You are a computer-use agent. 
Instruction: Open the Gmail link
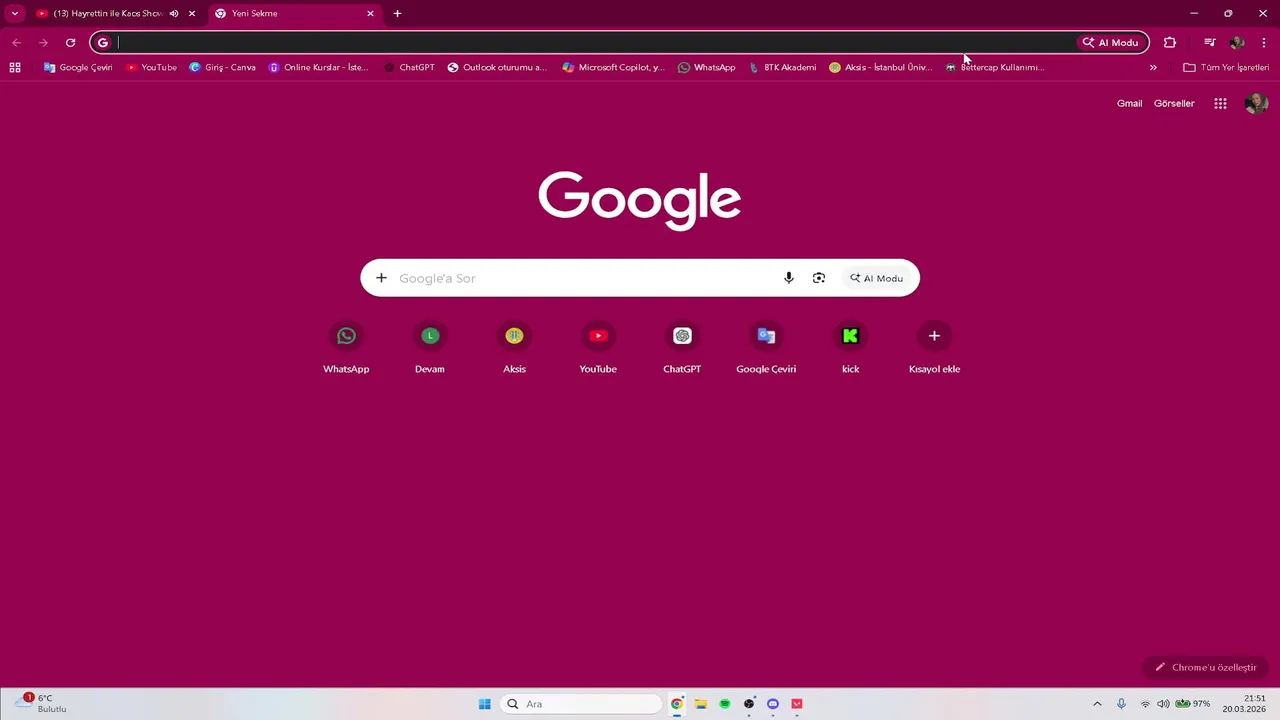coord(1129,103)
